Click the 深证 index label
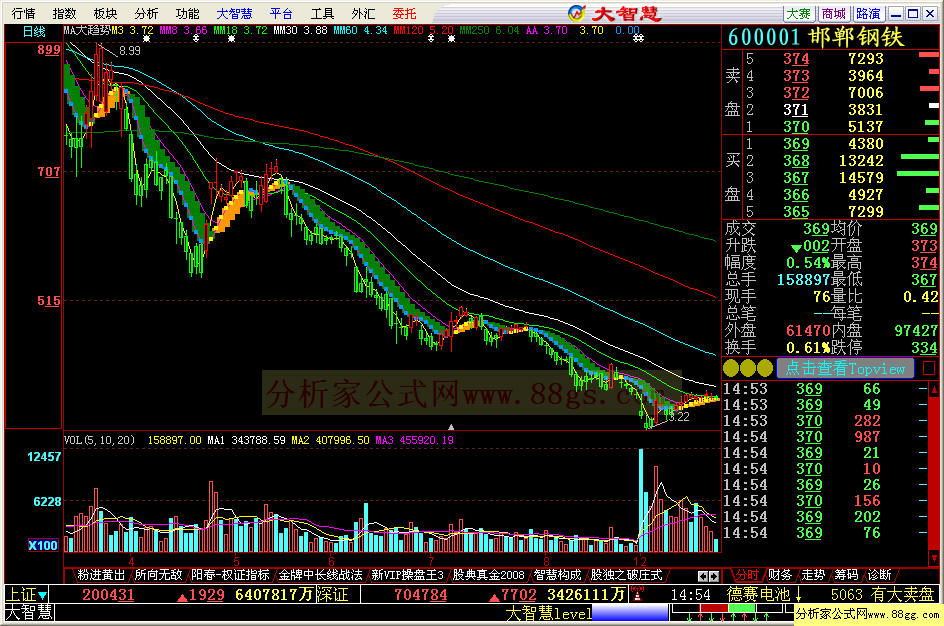The height and width of the screenshot is (626, 944). coord(332,595)
